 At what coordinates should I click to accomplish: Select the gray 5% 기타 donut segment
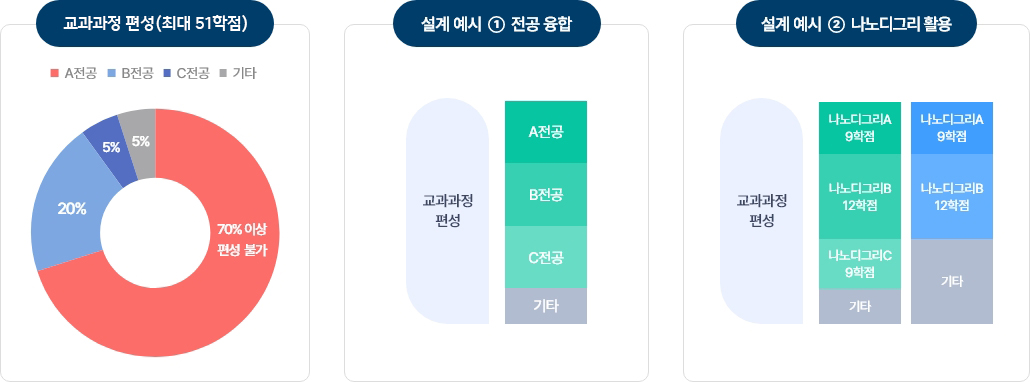pos(141,140)
